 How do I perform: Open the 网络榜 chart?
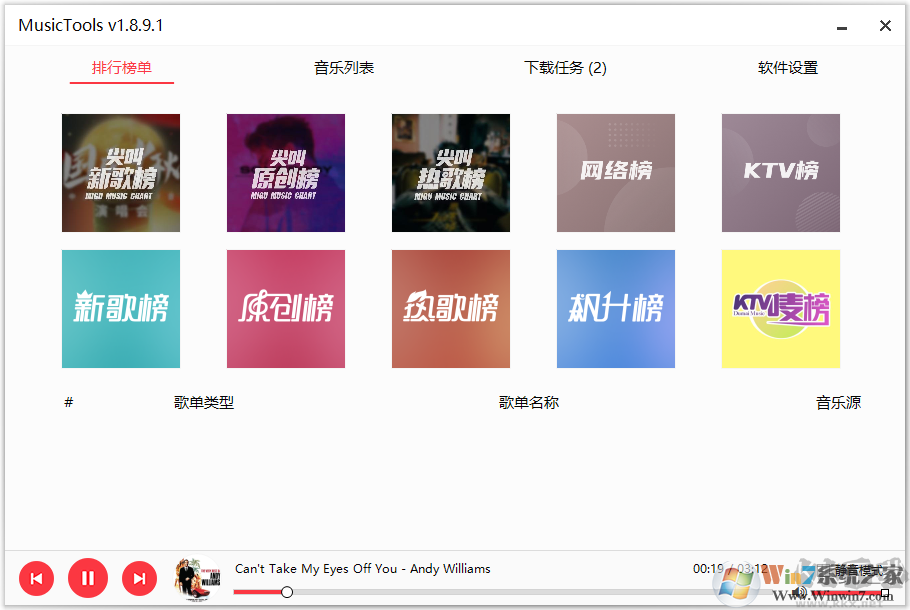615,172
